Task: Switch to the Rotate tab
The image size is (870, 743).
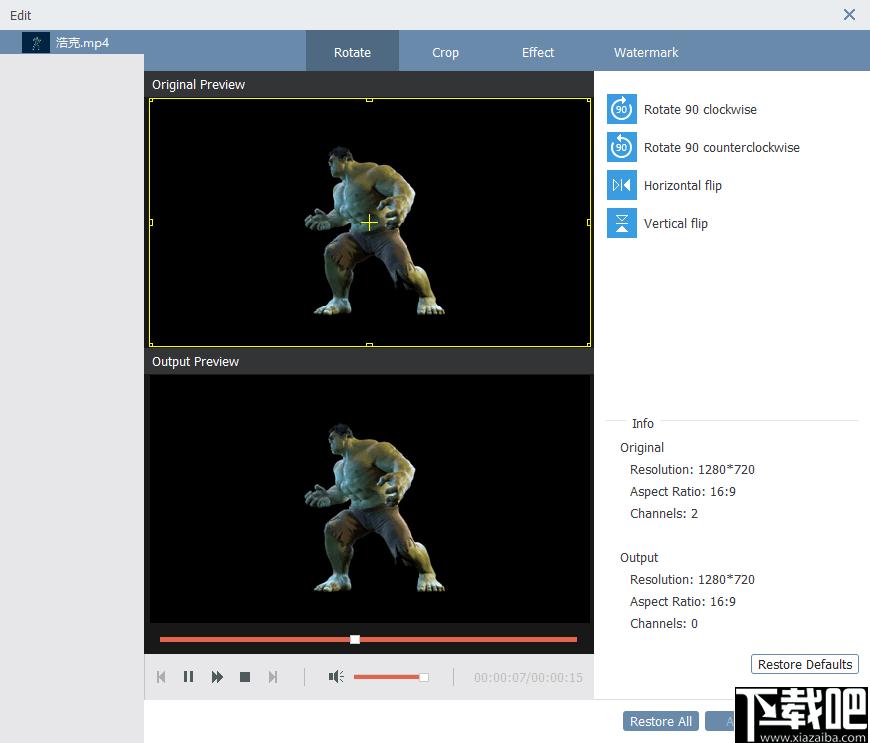Action: 352,52
